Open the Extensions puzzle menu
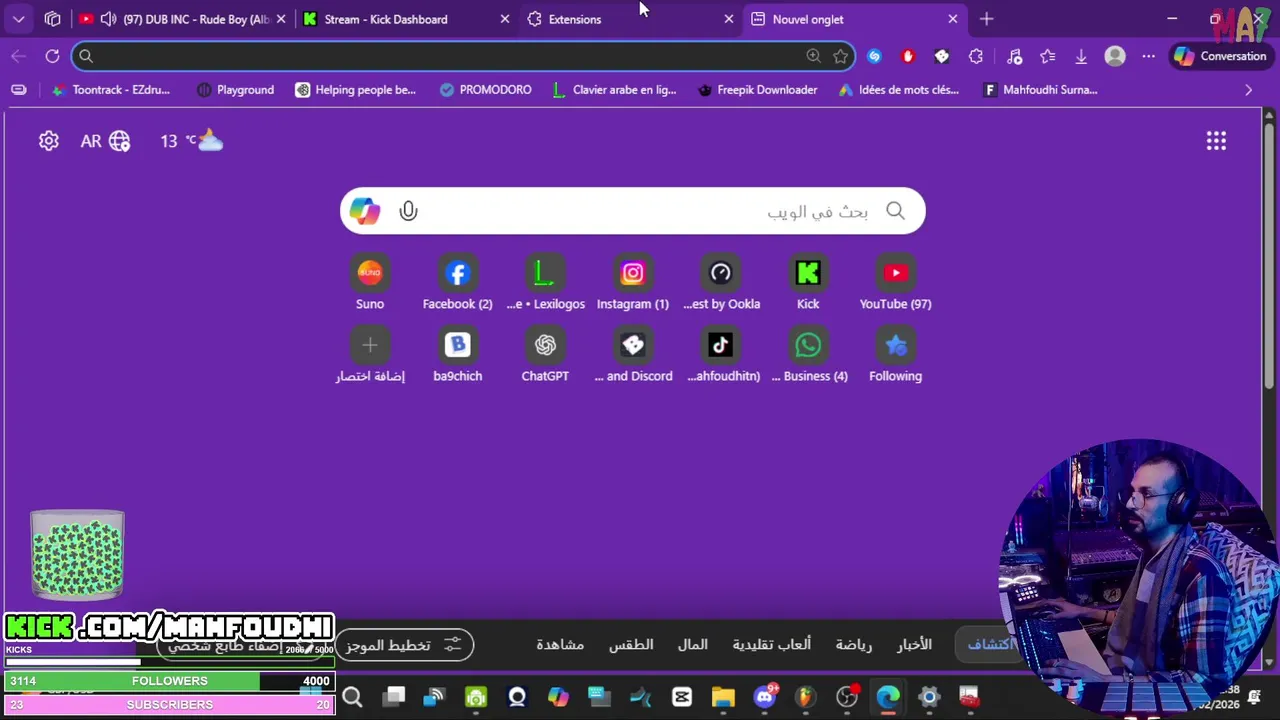Image resolution: width=1280 pixels, height=720 pixels. [x=975, y=56]
